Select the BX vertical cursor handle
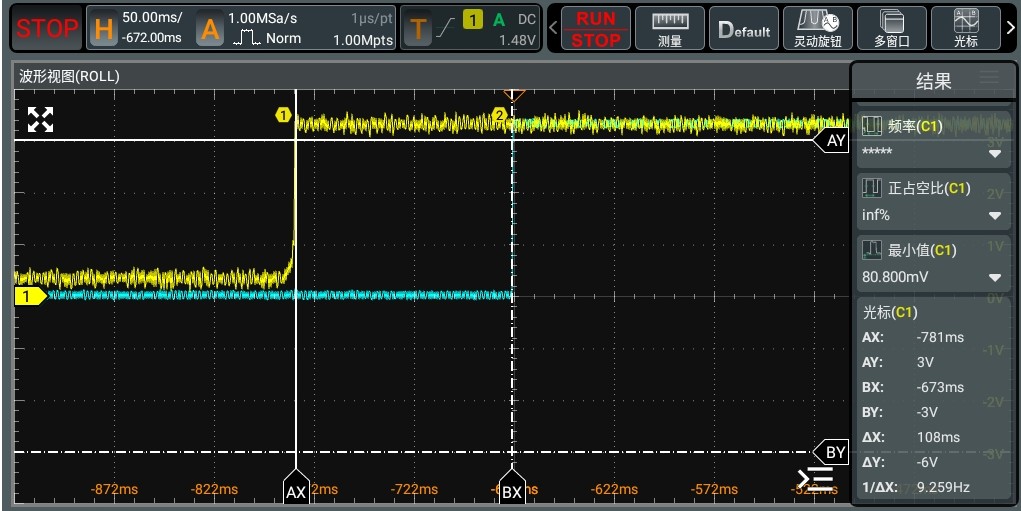The image size is (1021, 511). point(512,491)
